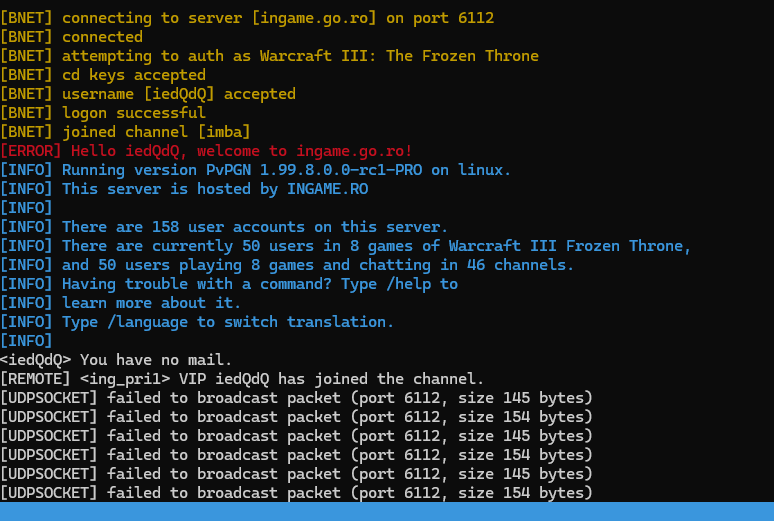Screen dimensions: 774x521
Task: Click the red [ERROR] tag
Action: 31,151
